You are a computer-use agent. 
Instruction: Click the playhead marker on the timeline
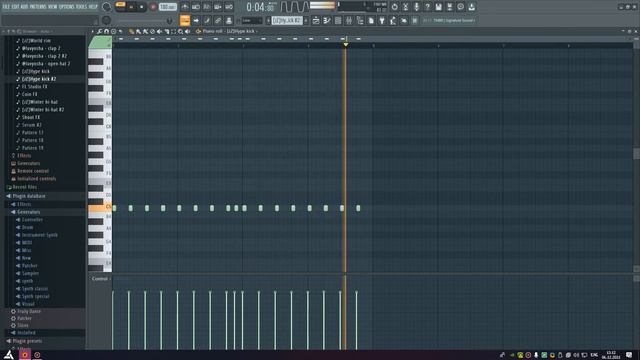(x=345, y=44)
